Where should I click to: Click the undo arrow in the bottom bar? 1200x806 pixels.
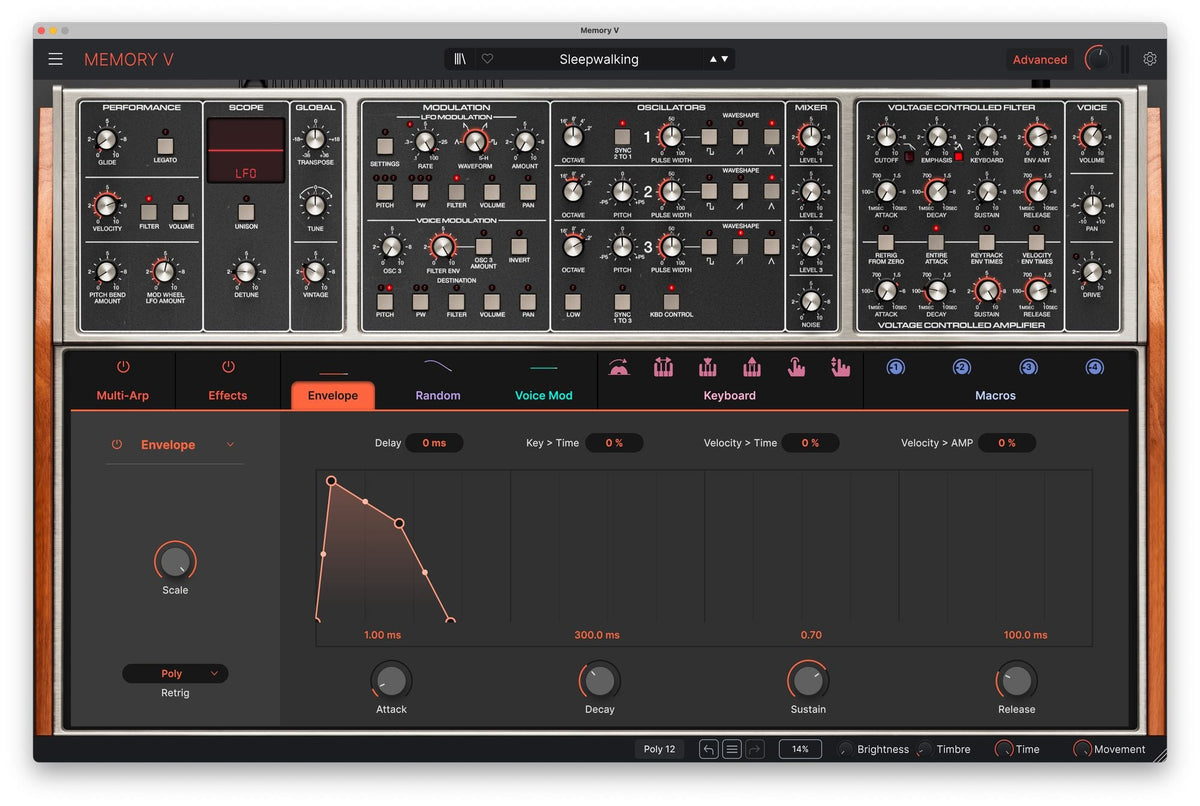click(x=708, y=749)
